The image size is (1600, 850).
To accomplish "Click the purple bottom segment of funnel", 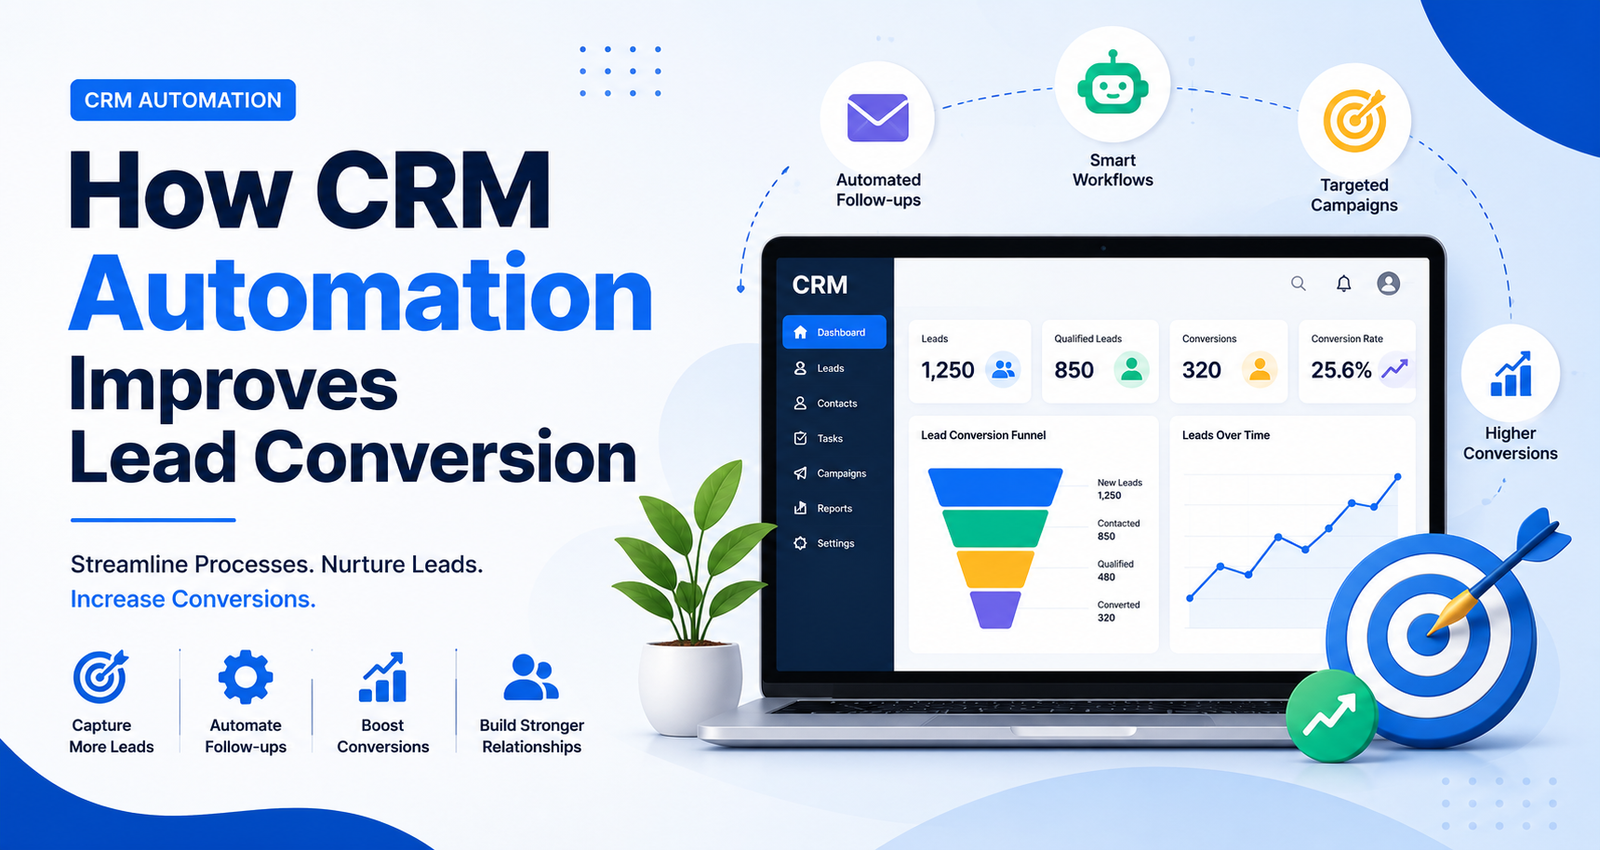I will pyautogui.click(x=995, y=610).
